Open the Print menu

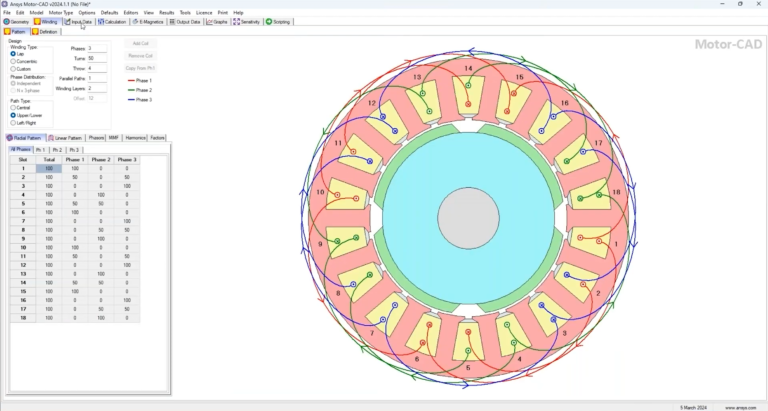(x=223, y=12)
